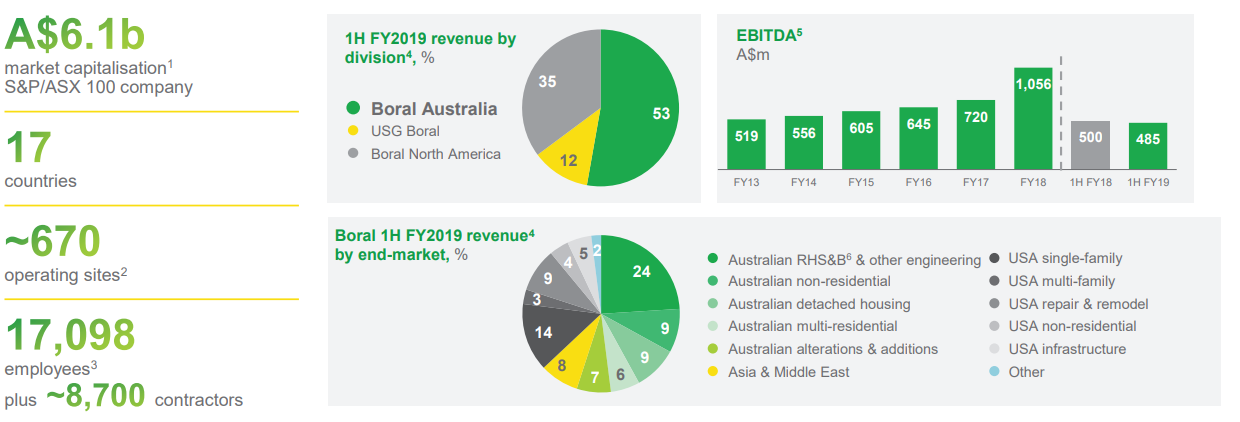
Task: Click the legend dot for Australian multi-residential
Action: (x=712, y=326)
